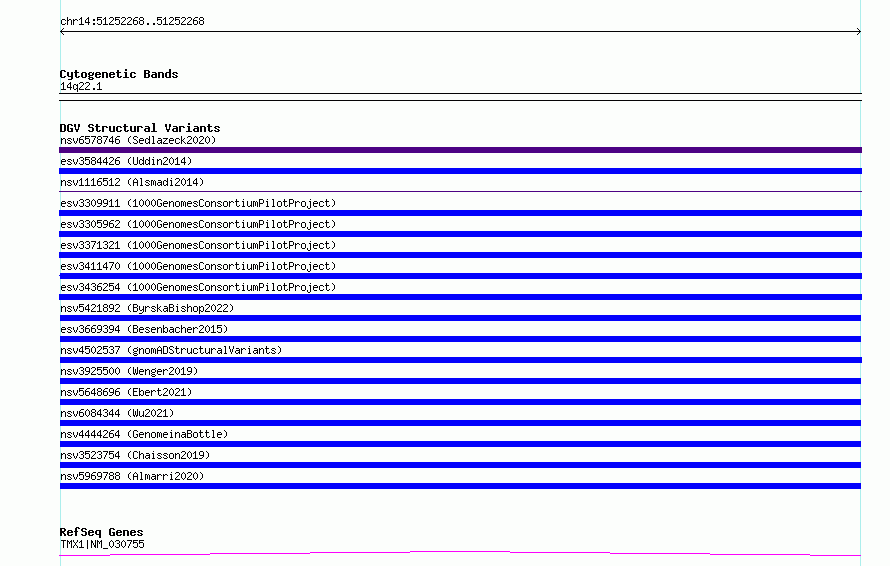Image resolution: width=890 pixels, height=566 pixels.
Task: Click the blue bar under nsv5969788
Action: click(460, 486)
